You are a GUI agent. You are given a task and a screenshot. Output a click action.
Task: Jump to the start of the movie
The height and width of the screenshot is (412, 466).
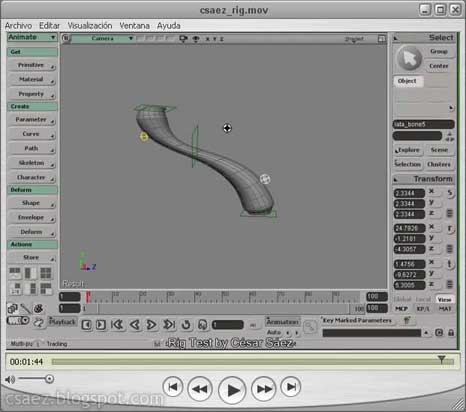pyautogui.click(x=173, y=387)
